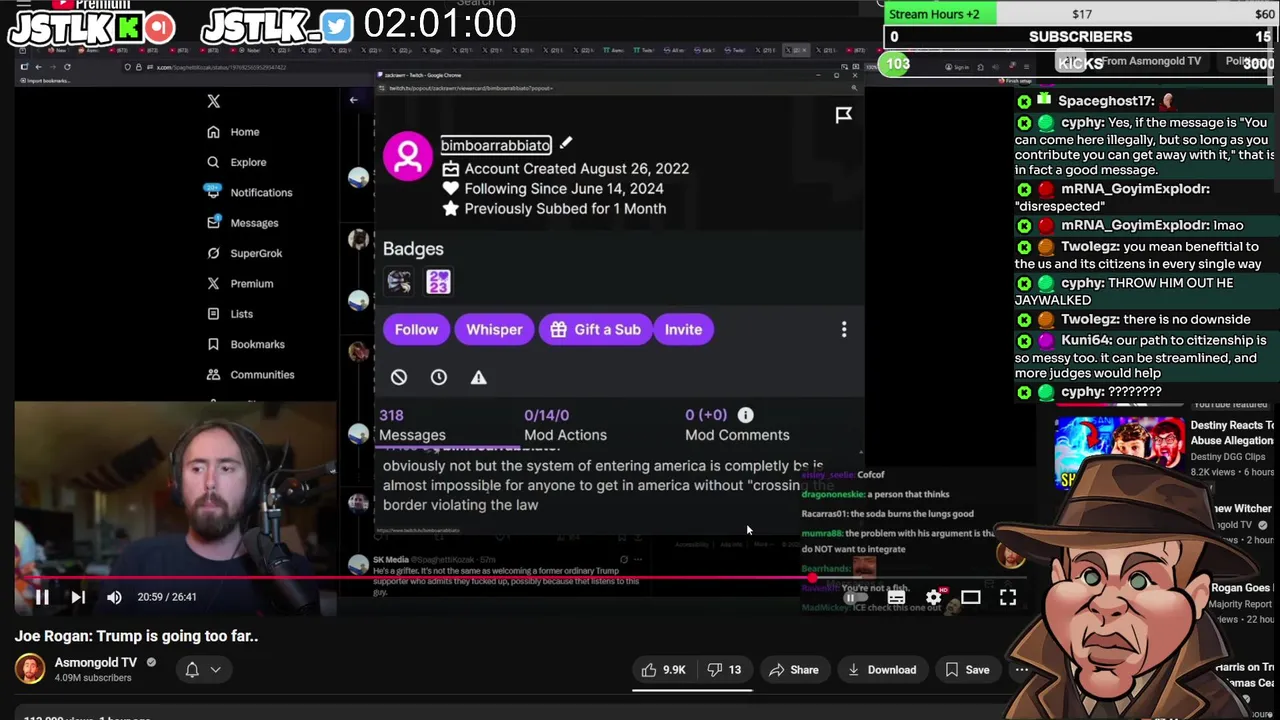Switch to the Messages tab

tap(412, 425)
